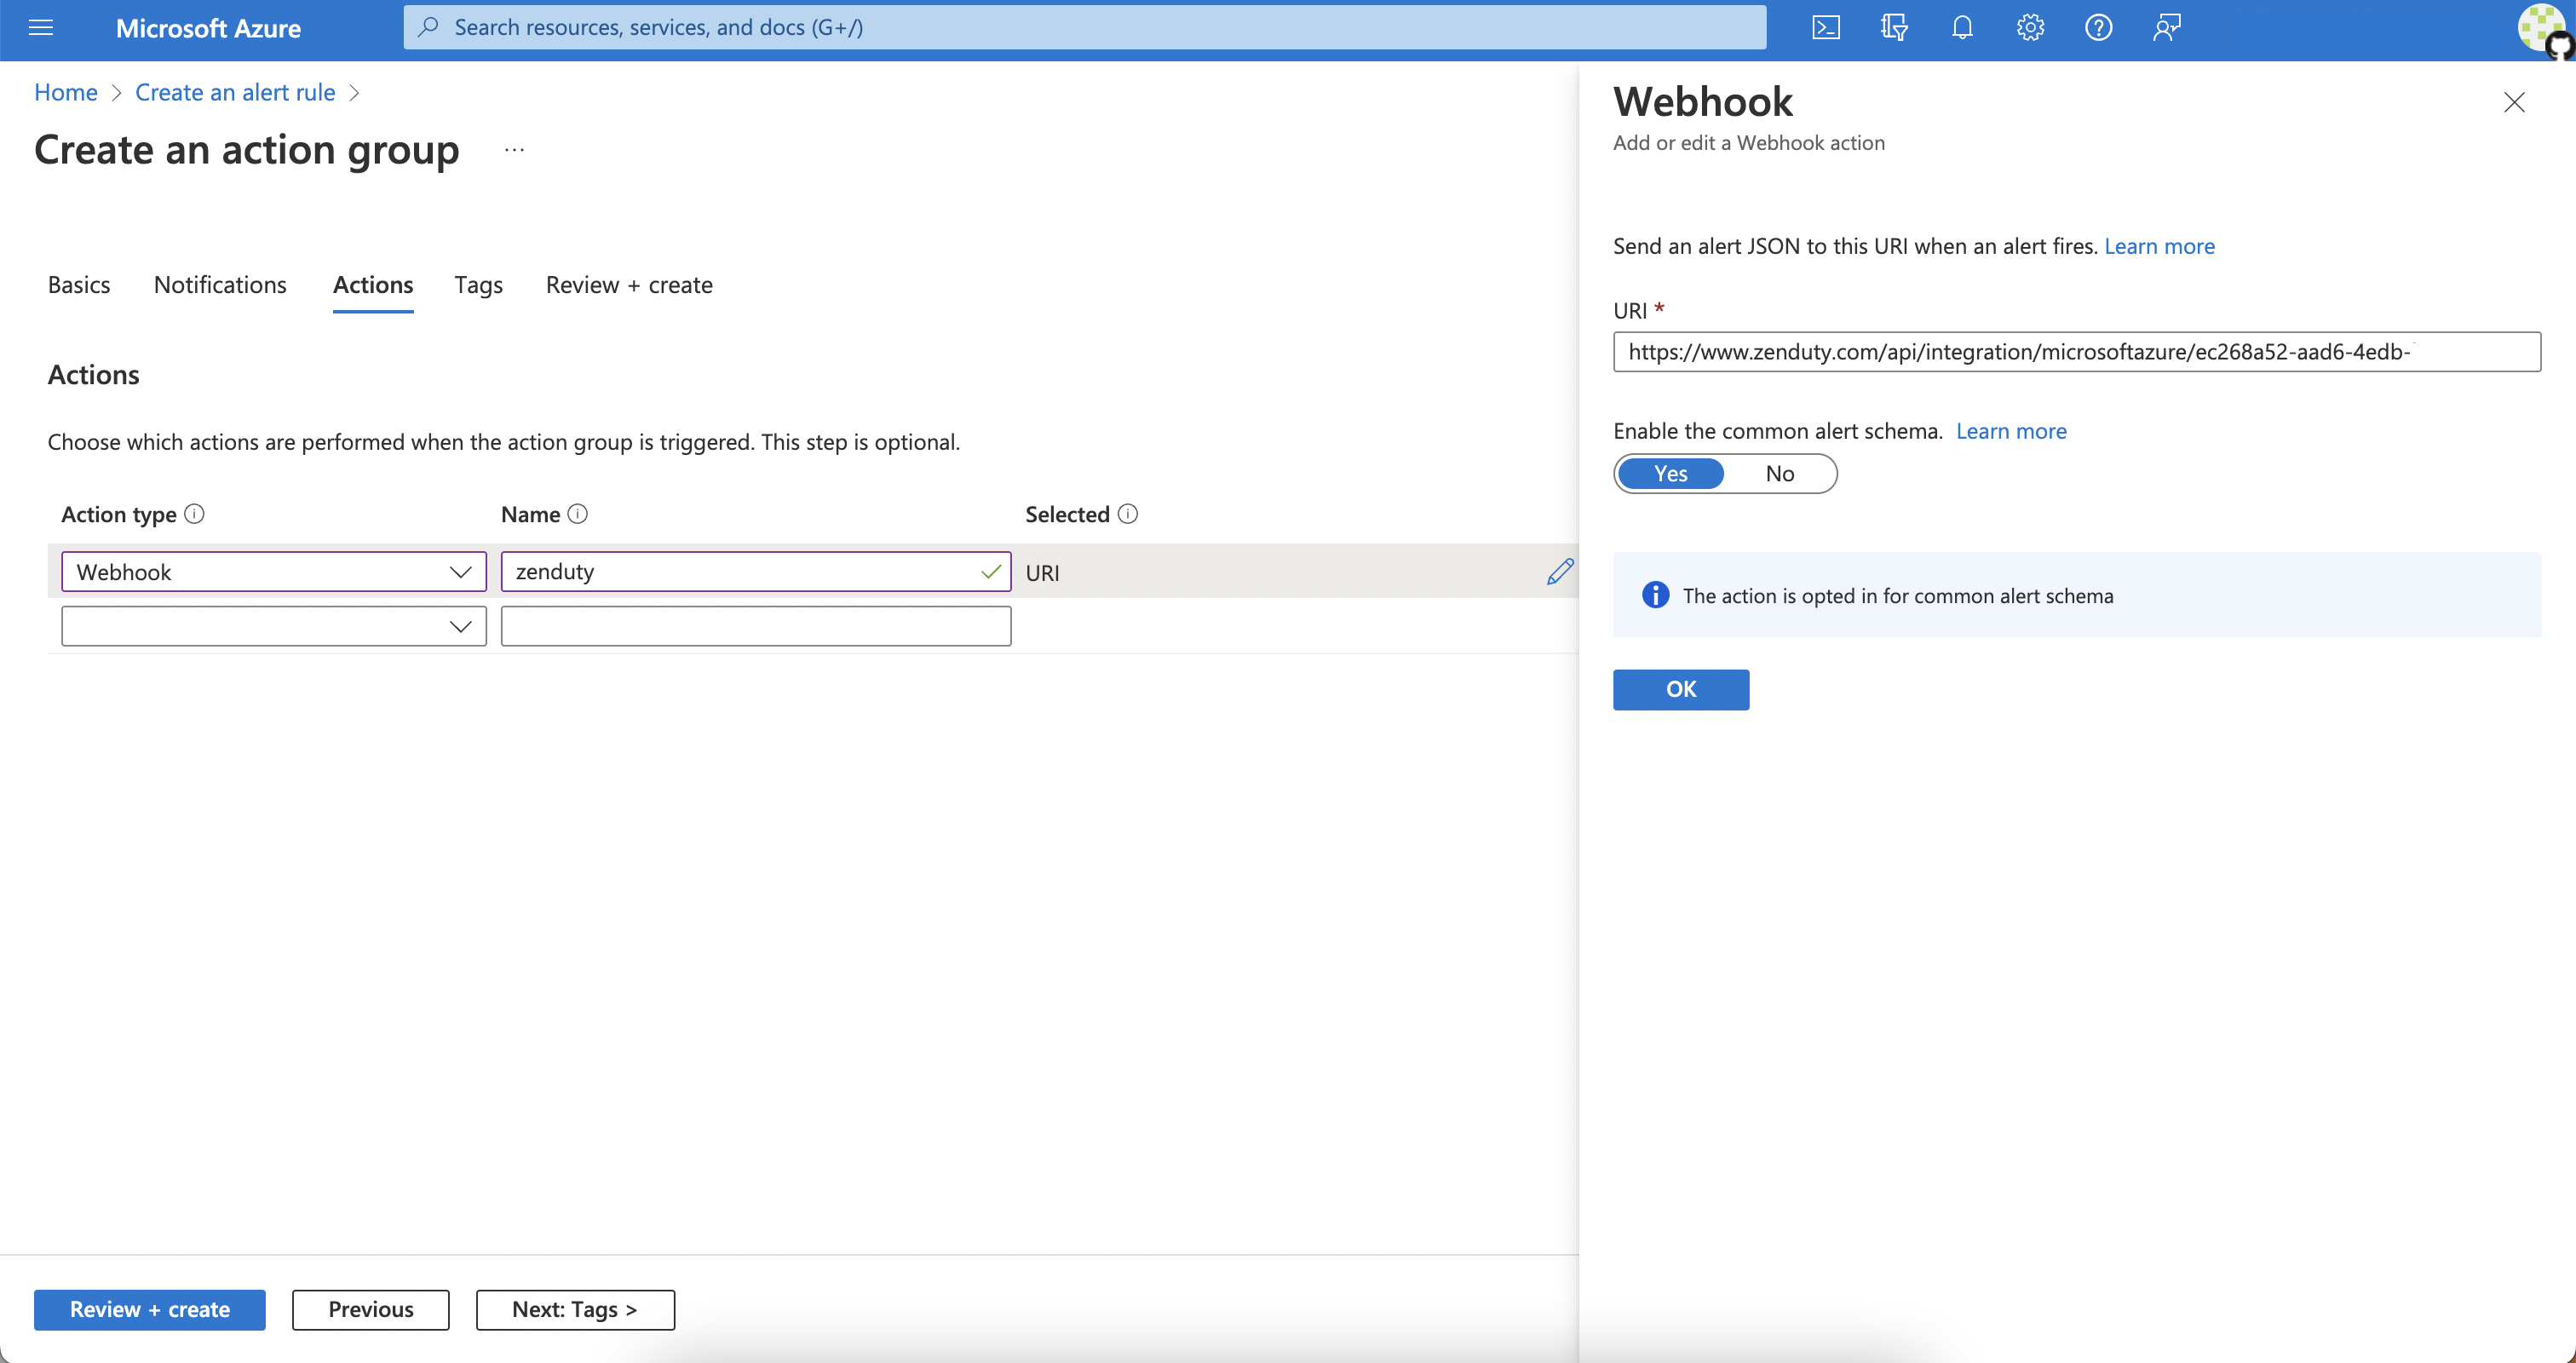Click the help question mark icon

pyautogui.click(x=2098, y=27)
